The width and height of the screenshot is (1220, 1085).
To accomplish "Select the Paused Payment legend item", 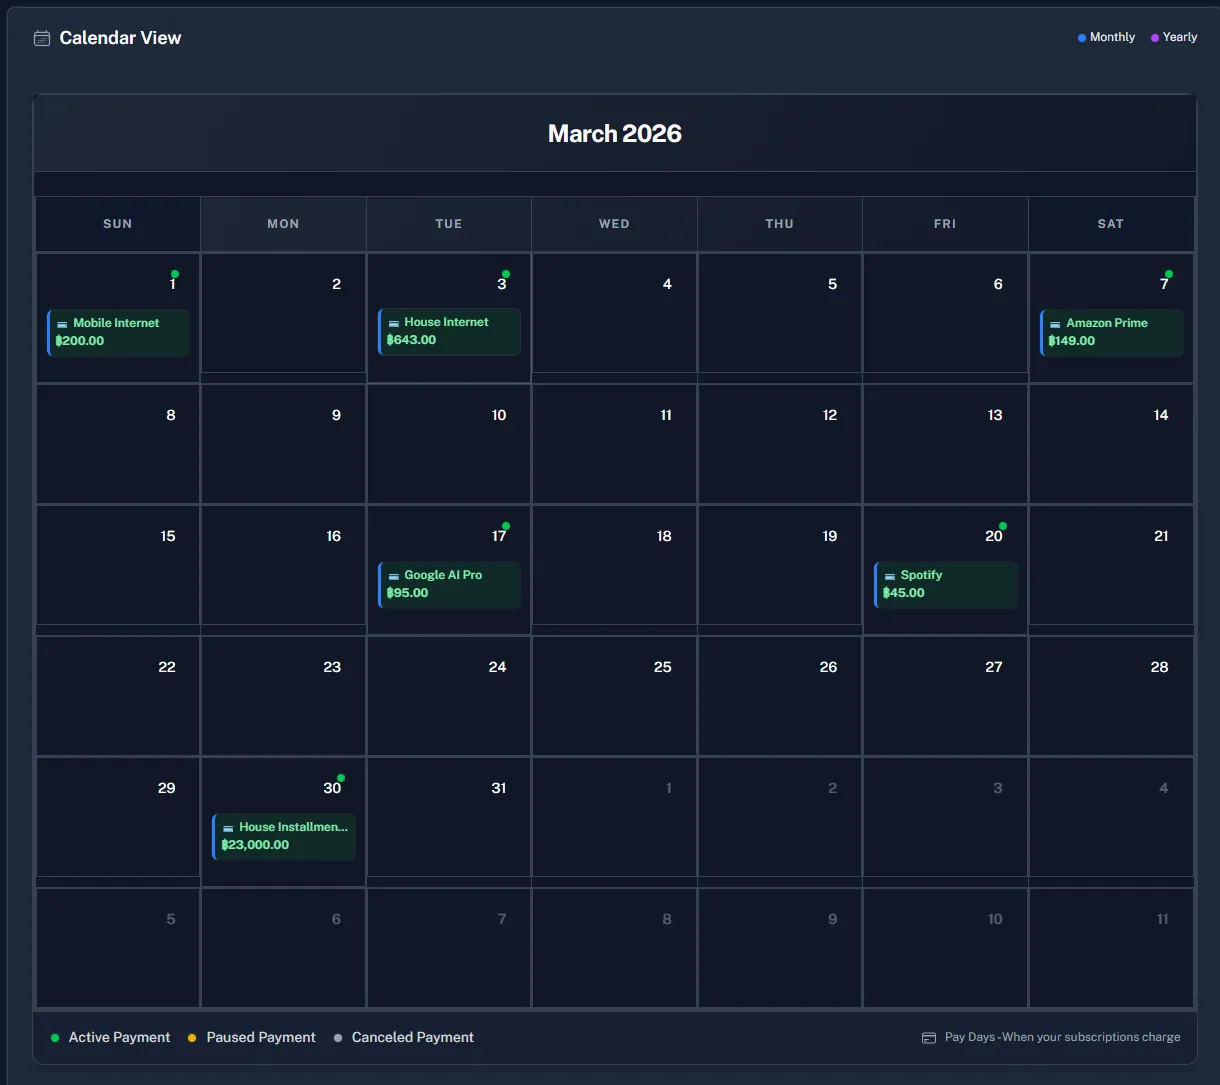I will [x=251, y=1038].
